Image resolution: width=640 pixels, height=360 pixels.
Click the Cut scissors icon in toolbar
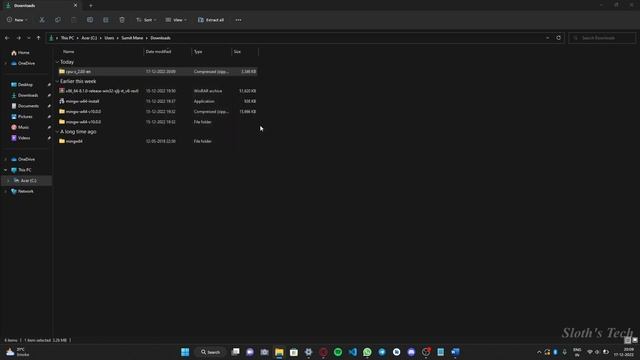coord(42,20)
